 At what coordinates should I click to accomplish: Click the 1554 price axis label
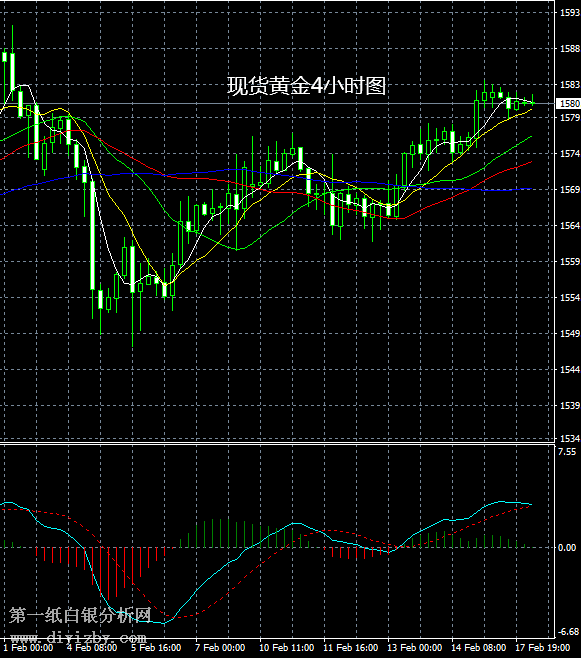coord(570,298)
